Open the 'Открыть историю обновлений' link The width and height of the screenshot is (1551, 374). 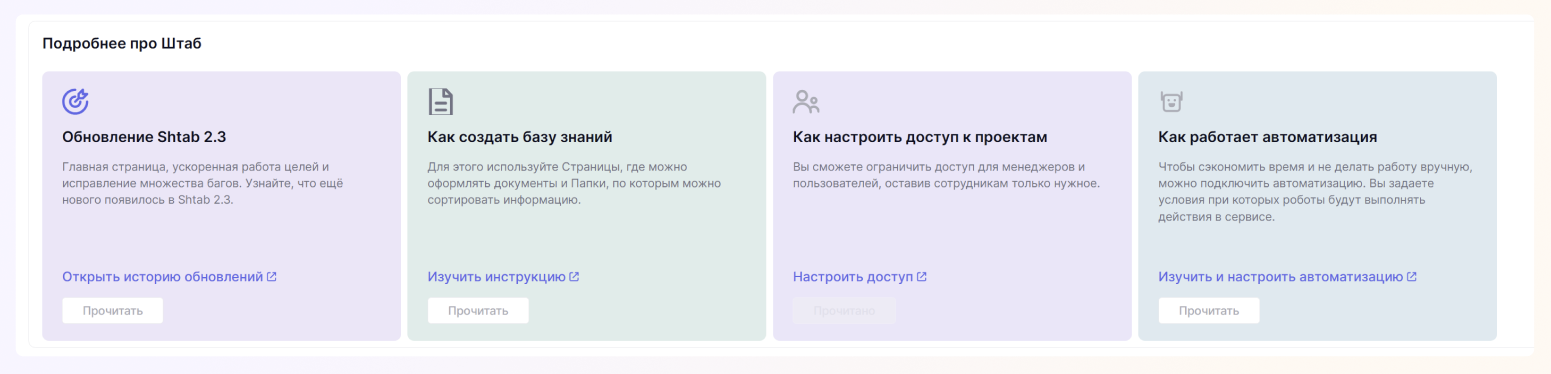[x=163, y=277]
